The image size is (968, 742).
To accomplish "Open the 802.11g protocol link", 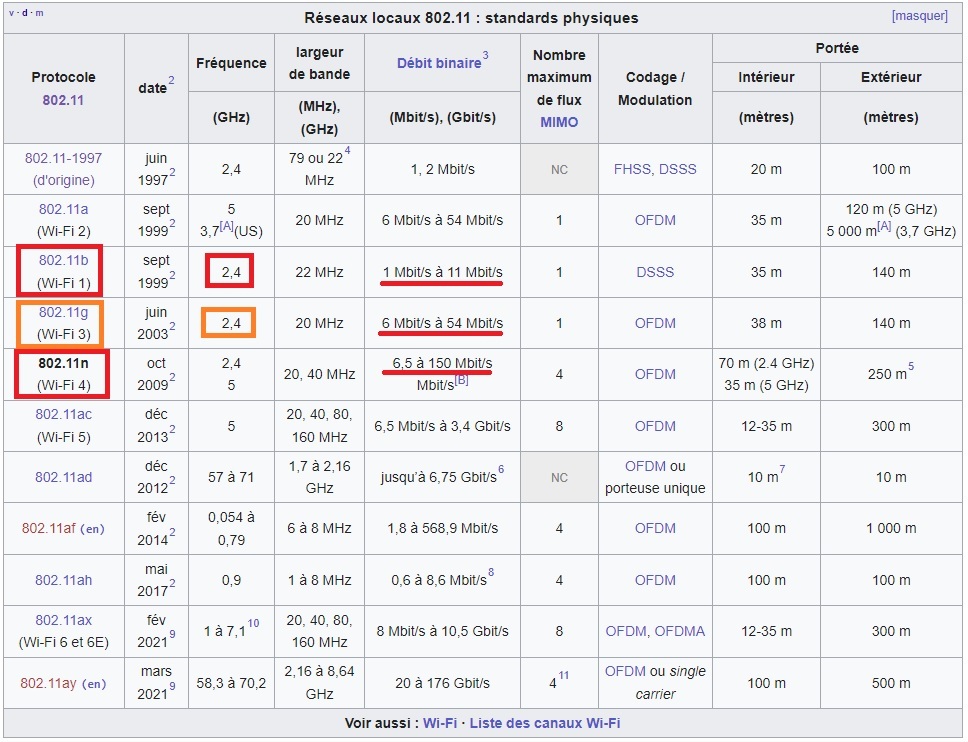I will point(63,312).
